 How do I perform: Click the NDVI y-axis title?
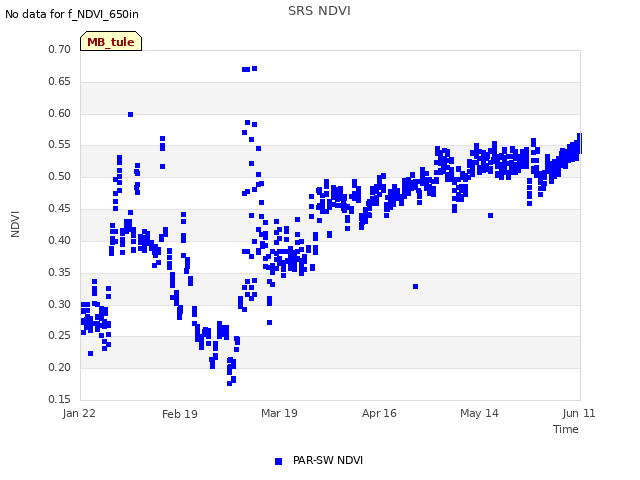pyautogui.click(x=15, y=224)
